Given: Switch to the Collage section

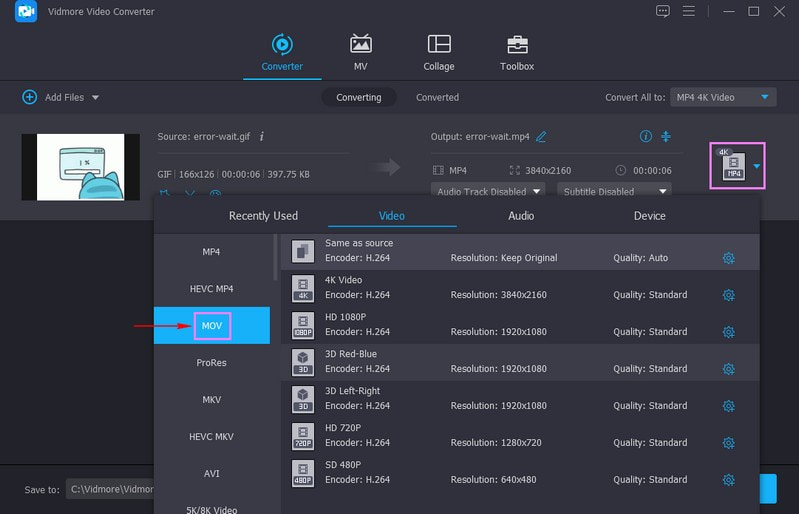Looking at the screenshot, I should (438, 45).
